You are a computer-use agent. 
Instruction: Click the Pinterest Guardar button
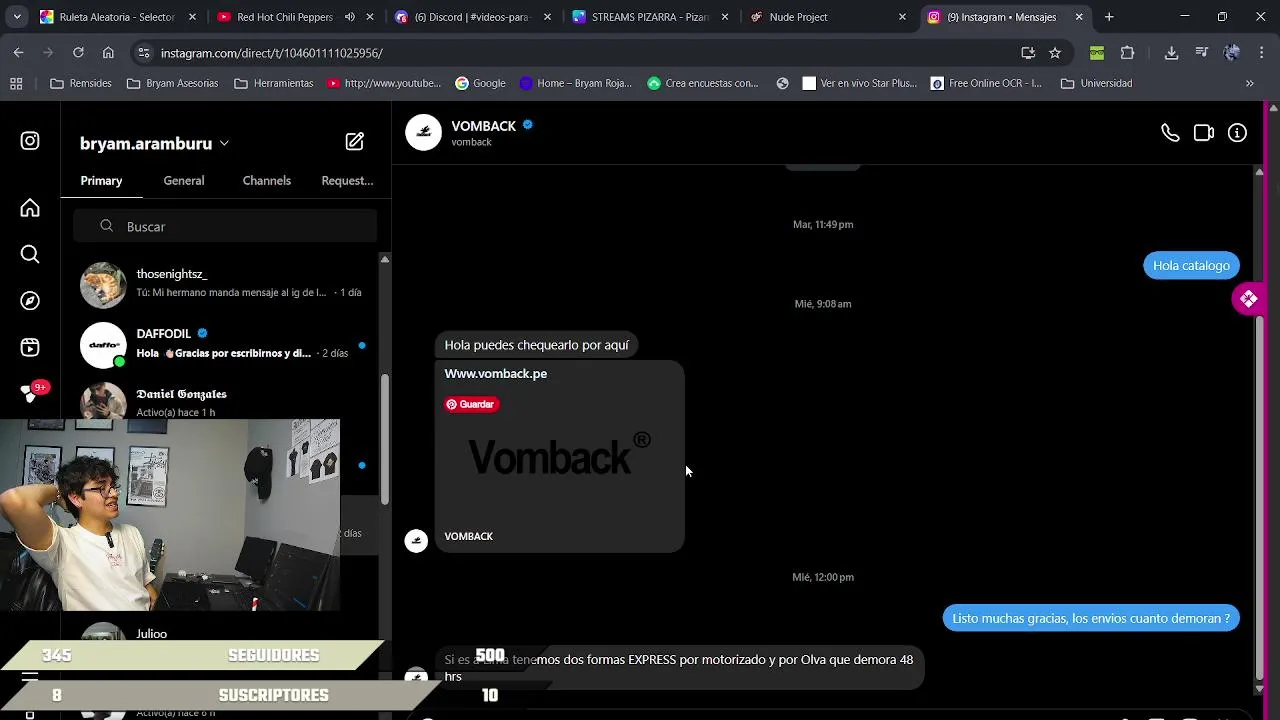[471, 404]
